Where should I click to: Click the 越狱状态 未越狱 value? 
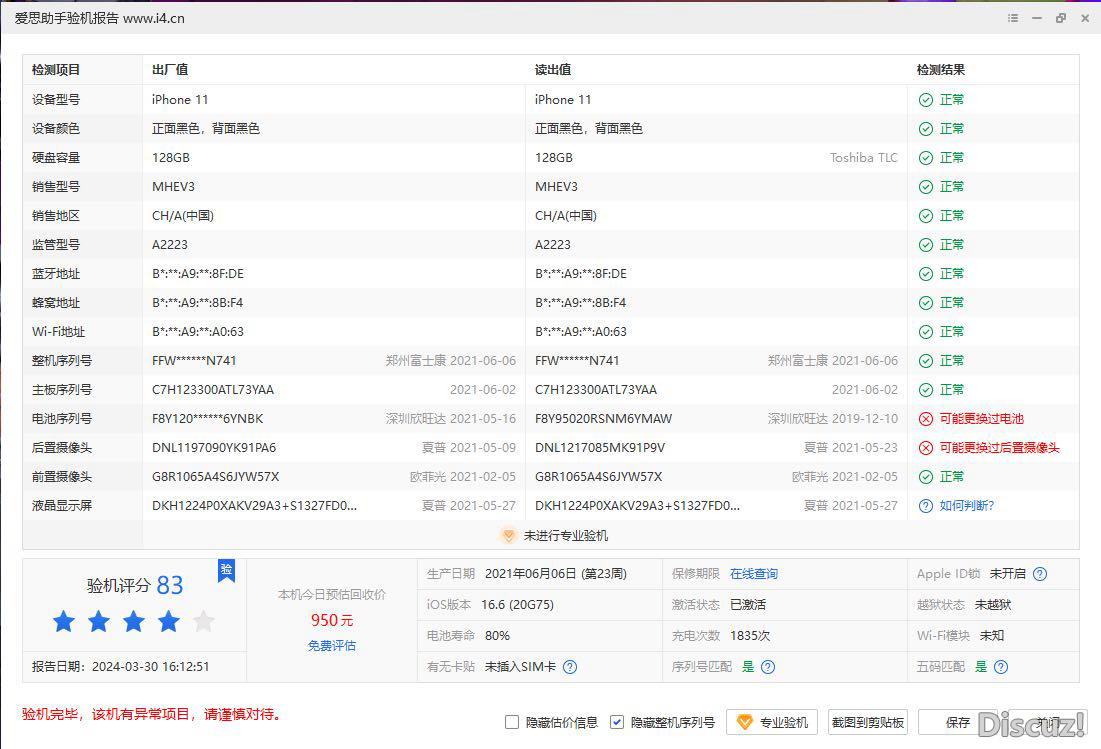993,605
